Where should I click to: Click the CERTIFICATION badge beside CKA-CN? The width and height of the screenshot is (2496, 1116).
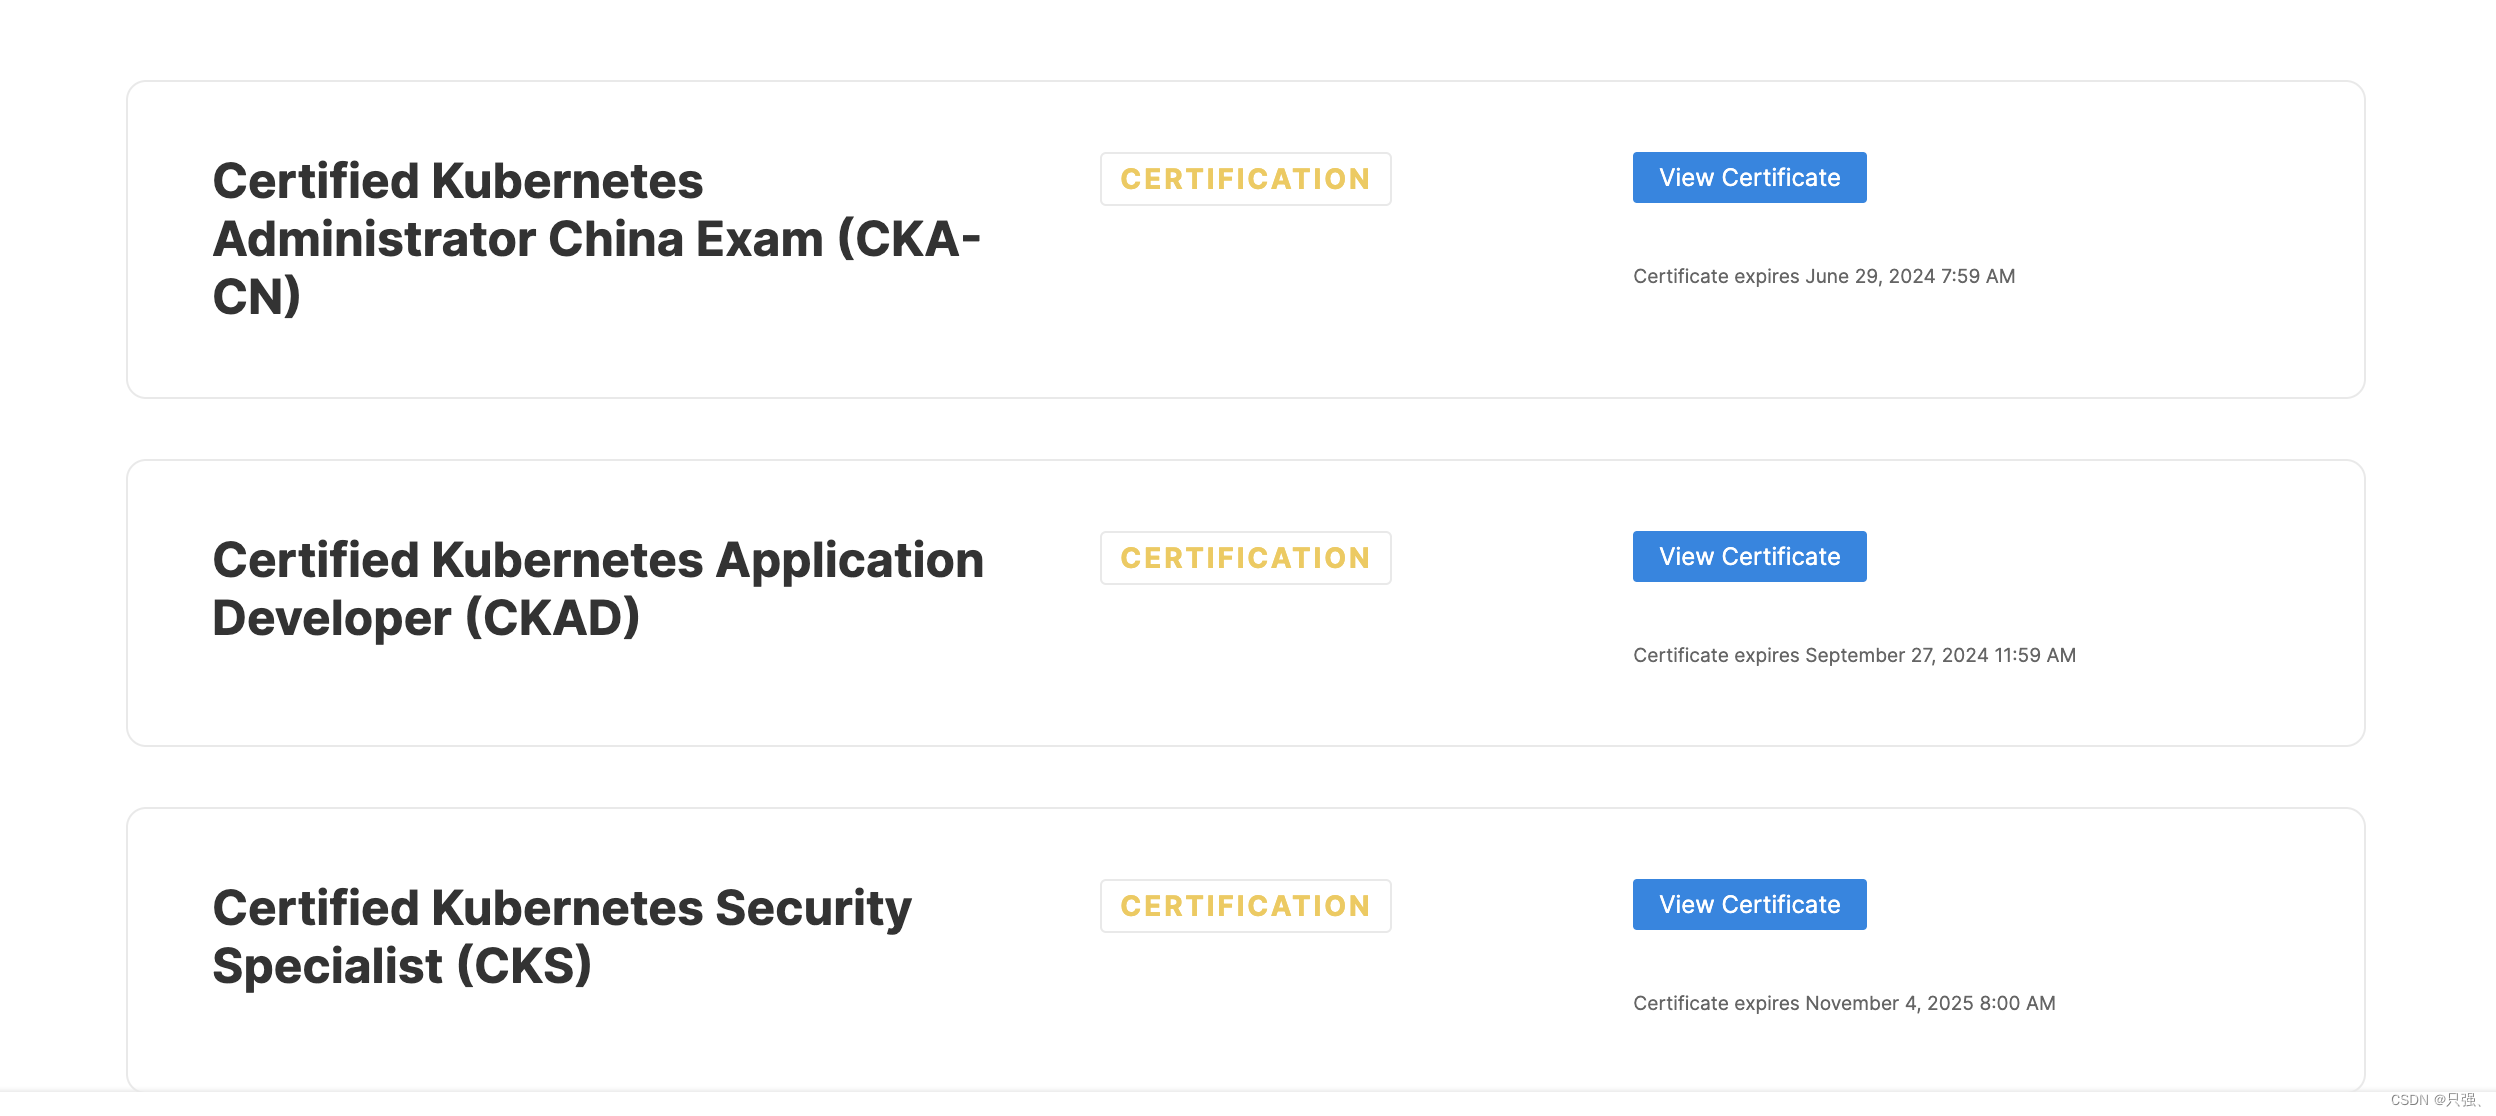[x=1245, y=179]
